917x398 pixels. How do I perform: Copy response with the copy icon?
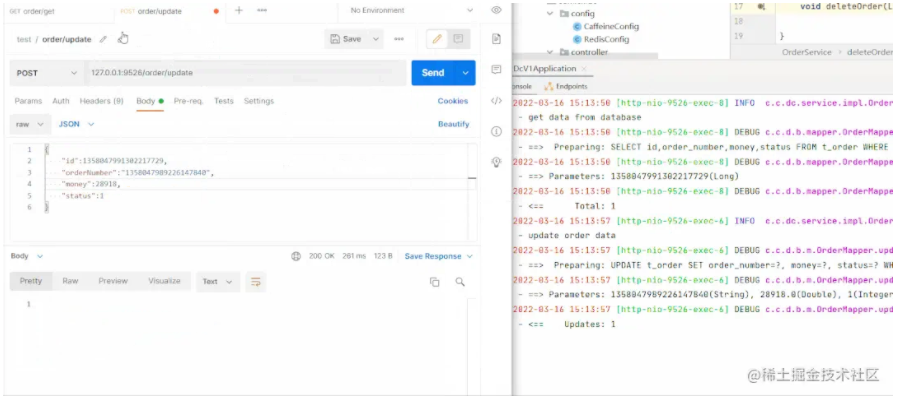435,282
